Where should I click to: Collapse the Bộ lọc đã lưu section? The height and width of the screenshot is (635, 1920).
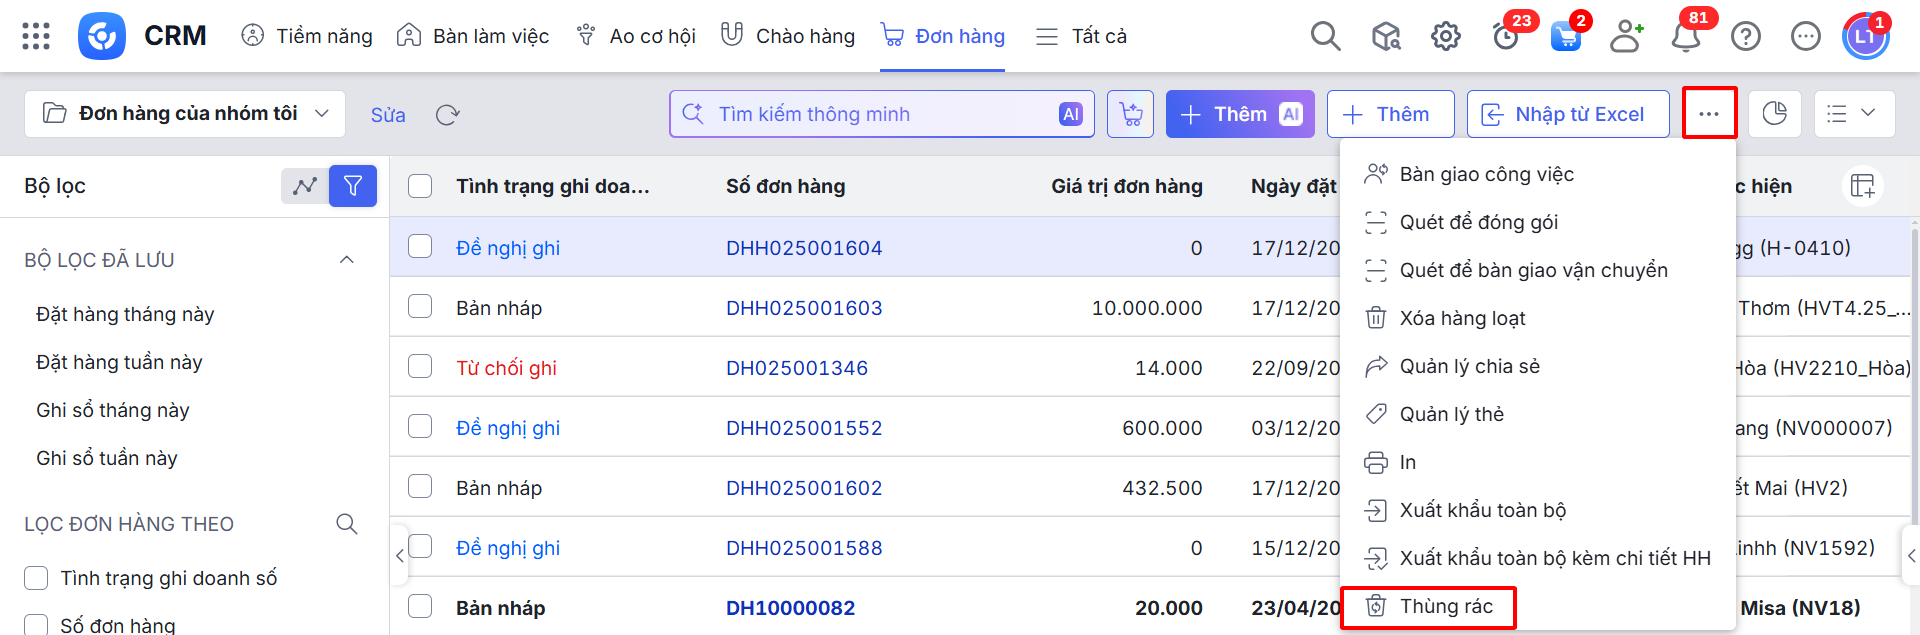pyautogui.click(x=347, y=260)
